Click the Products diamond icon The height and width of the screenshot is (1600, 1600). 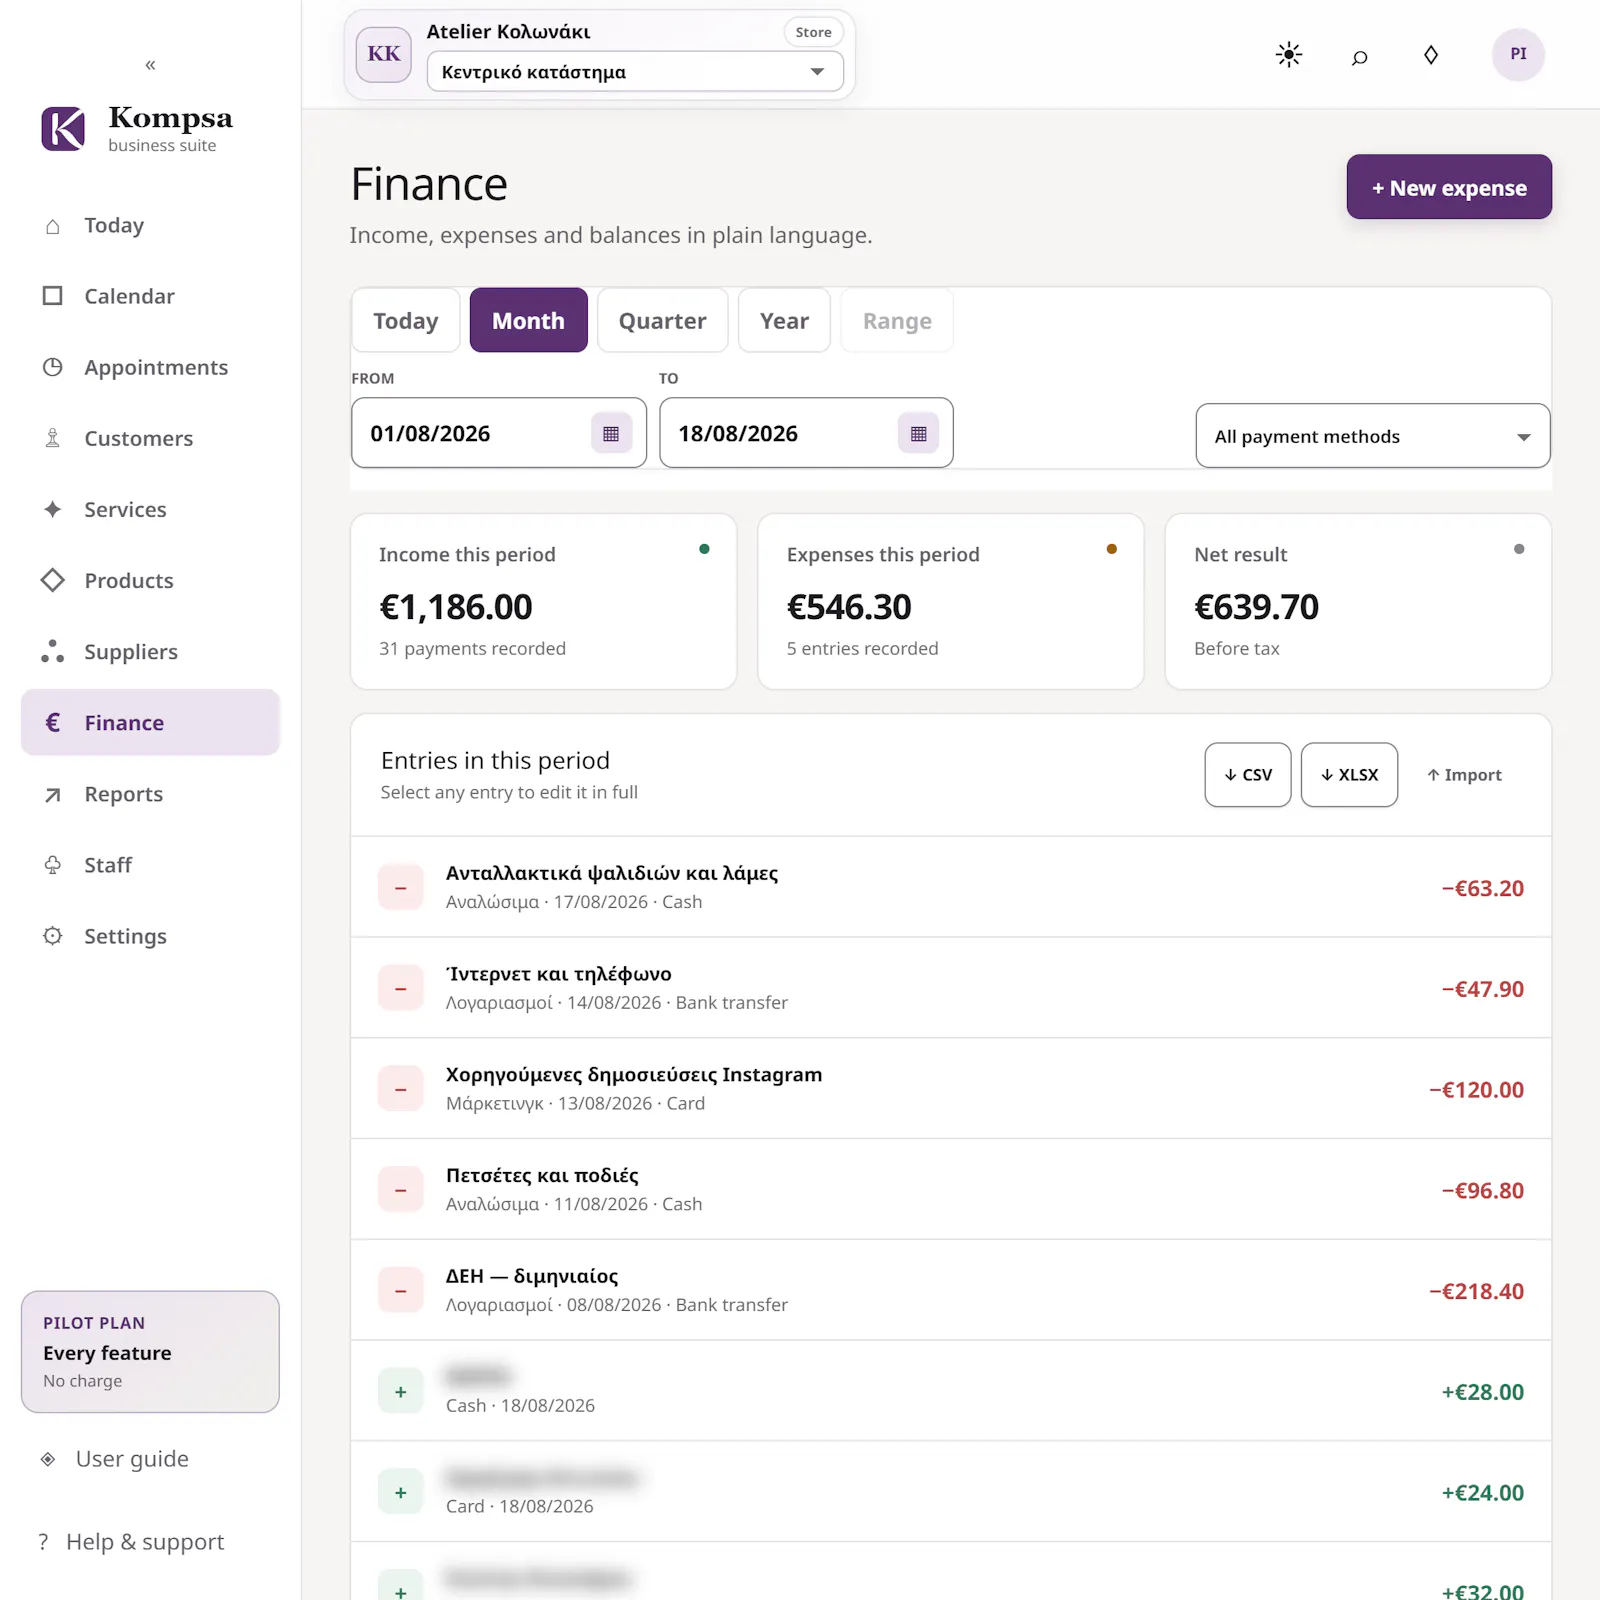(53, 580)
